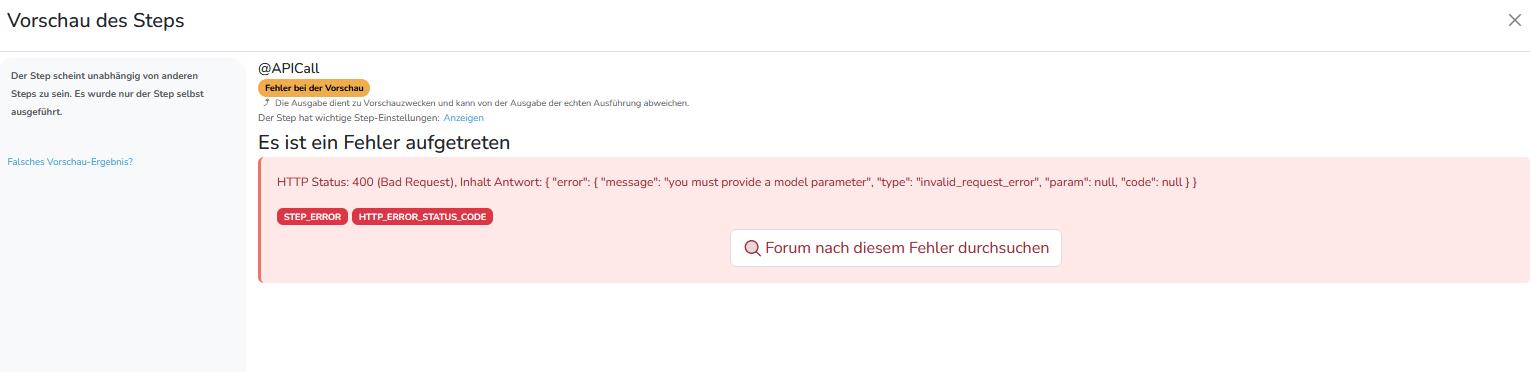1530x372 pixels.
Task: Open the Falsches Vorschau-Ergebnis? link
Action: coord(70,162)
